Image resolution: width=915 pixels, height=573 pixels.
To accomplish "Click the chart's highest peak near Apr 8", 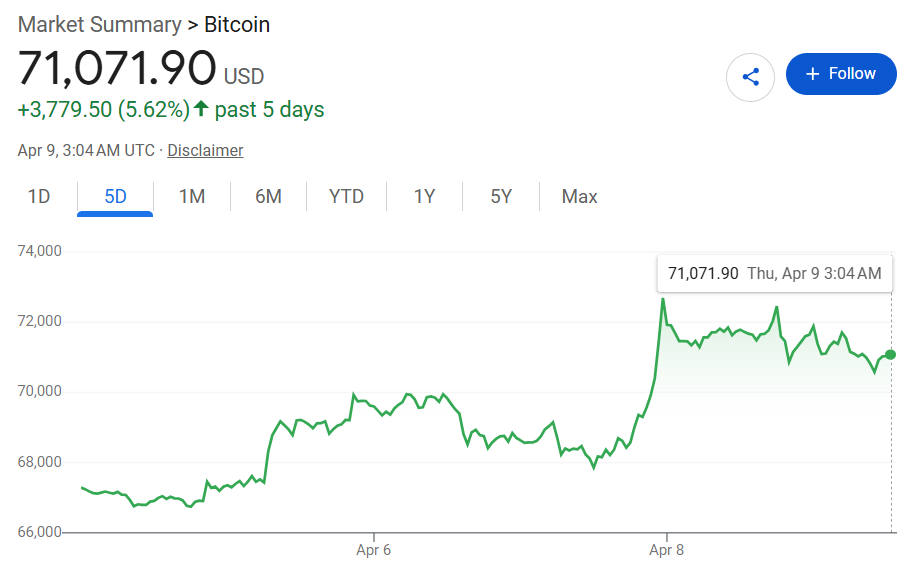I will (x=662, y=299).
